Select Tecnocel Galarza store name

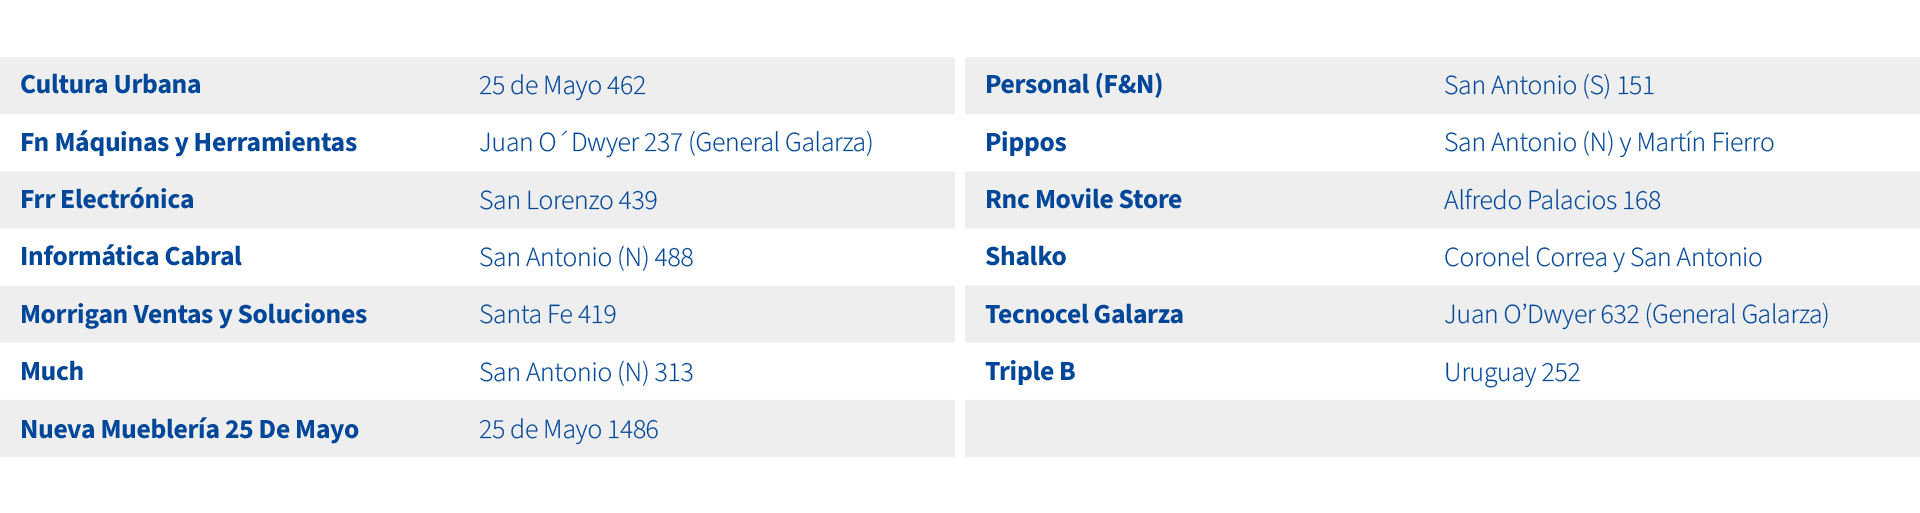click(x=1084, y=315)
